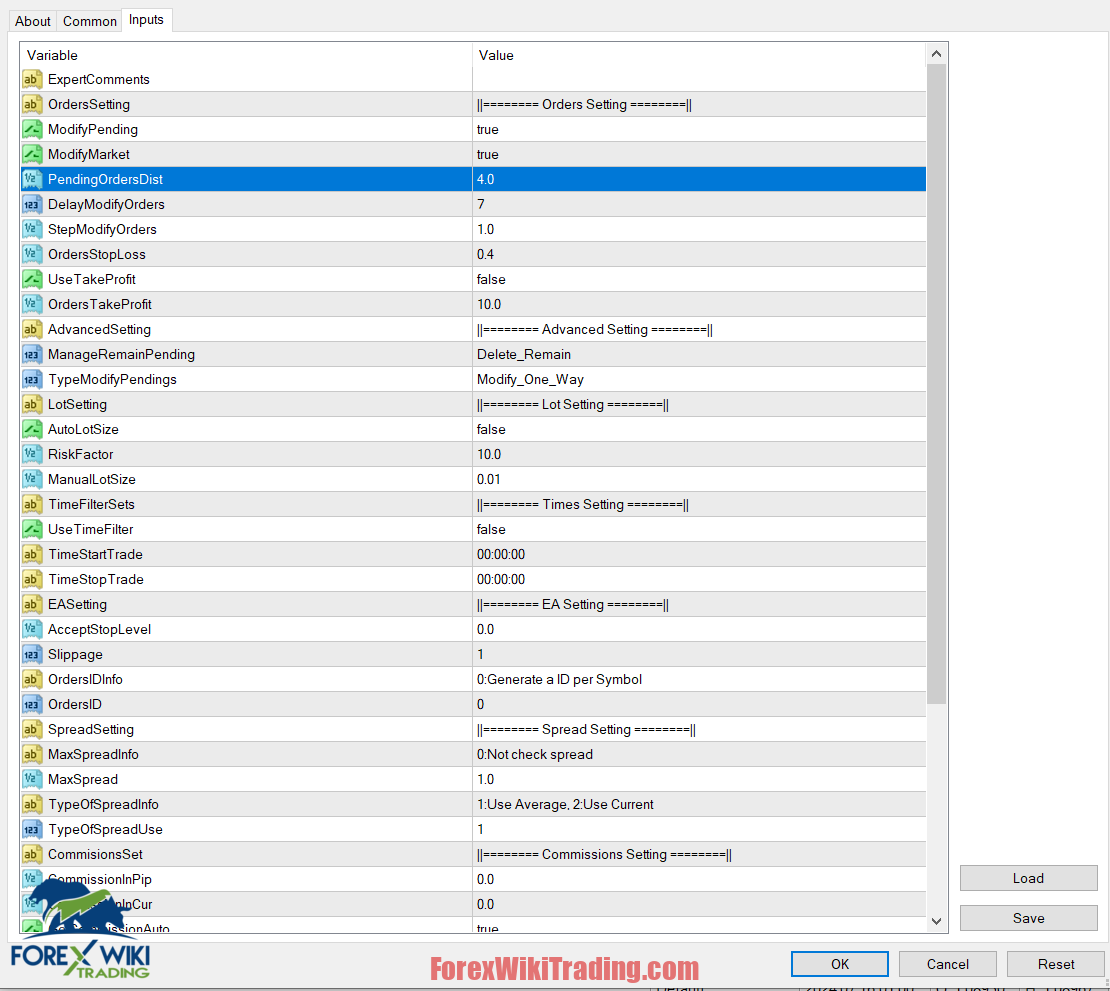The image size is (1110, 991).
Task: Switch to the Common tab
Action: pos(90,21)
